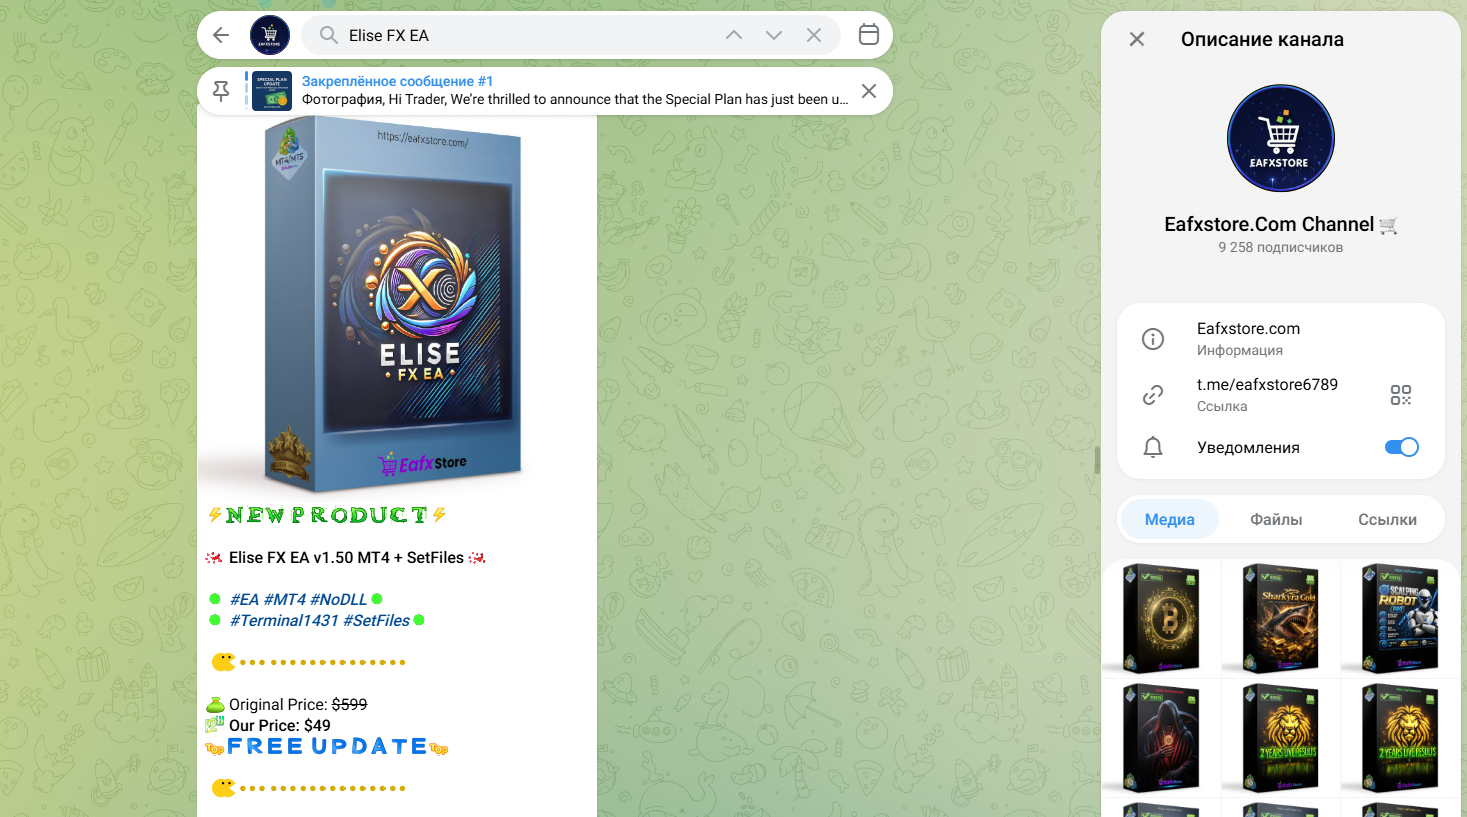Switch to the Ссылки tab
Screen dimensions: 1467x817
[1387, 519]
